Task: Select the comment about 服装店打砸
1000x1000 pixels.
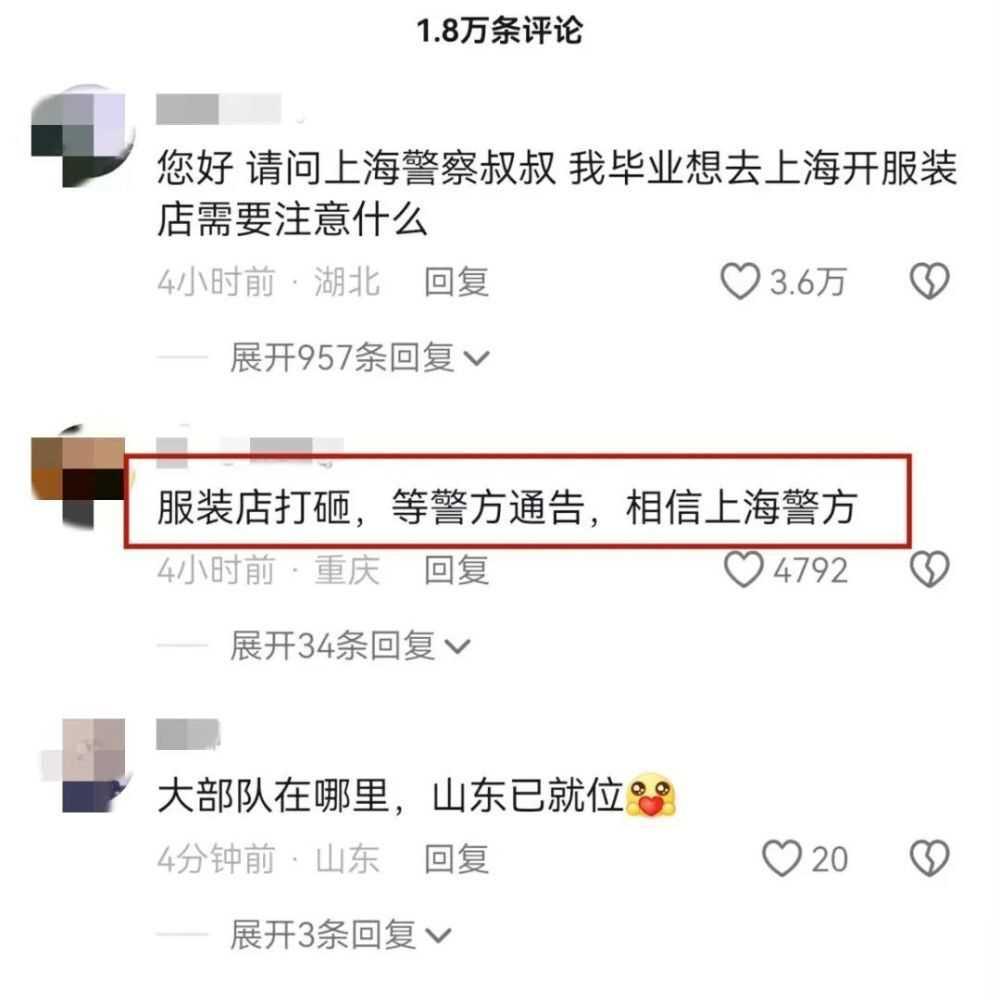Action: [507, 508]
